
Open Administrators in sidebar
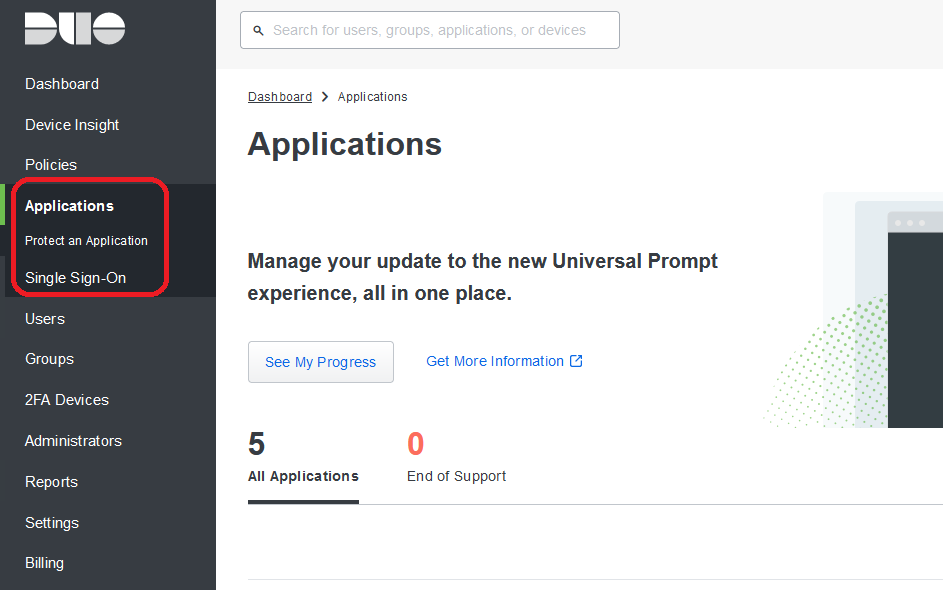tap(73, 441)
